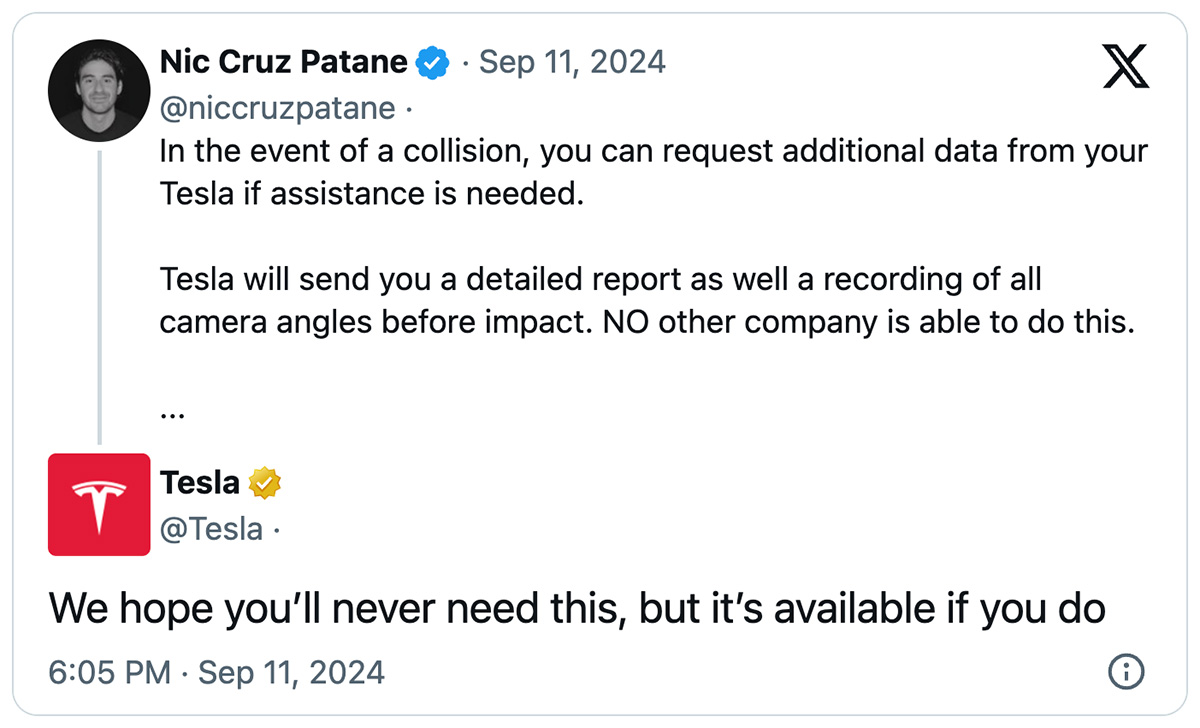Open the X logo in corner
Image resolution: width=1200 pixels, height=728 pixels.
pos(1125,67)
